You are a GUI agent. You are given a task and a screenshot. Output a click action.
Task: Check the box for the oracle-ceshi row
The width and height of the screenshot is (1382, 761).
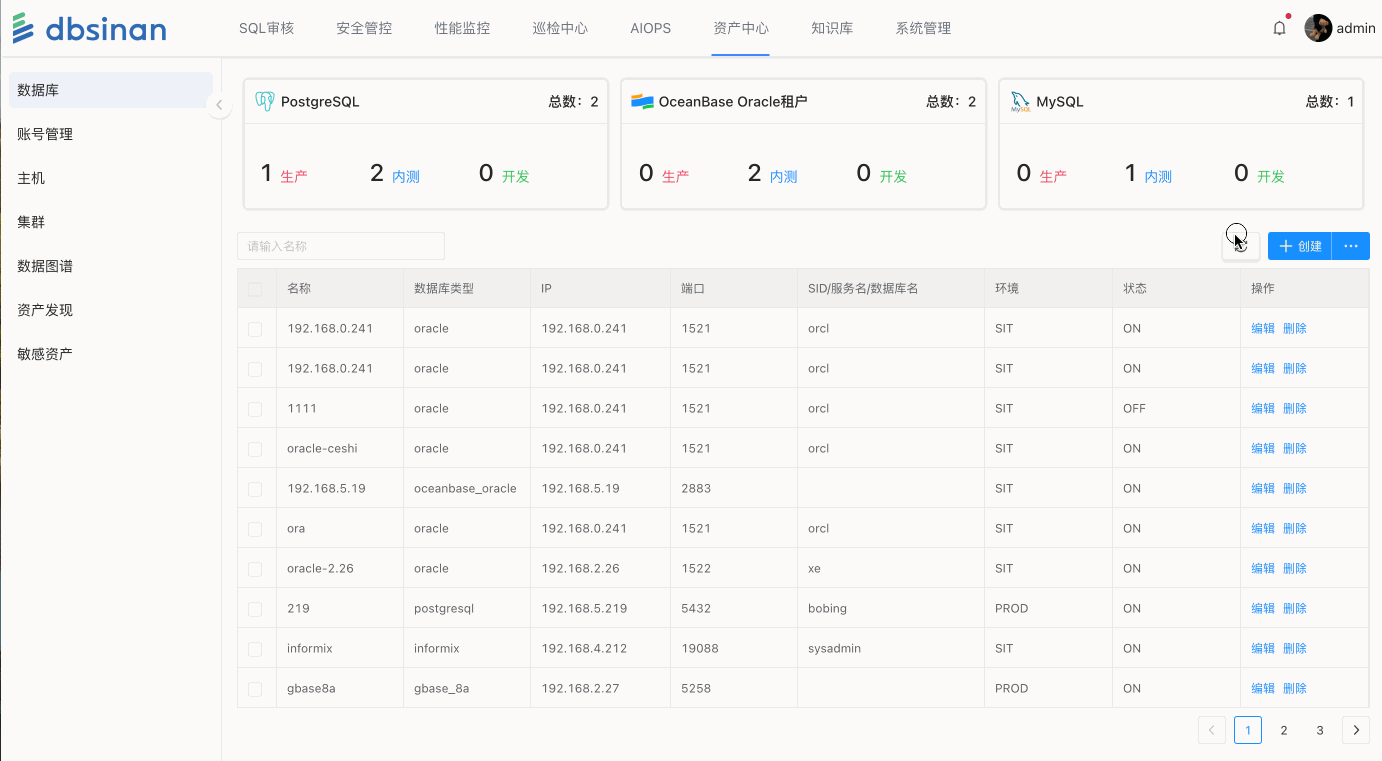[x=255, y=449]
